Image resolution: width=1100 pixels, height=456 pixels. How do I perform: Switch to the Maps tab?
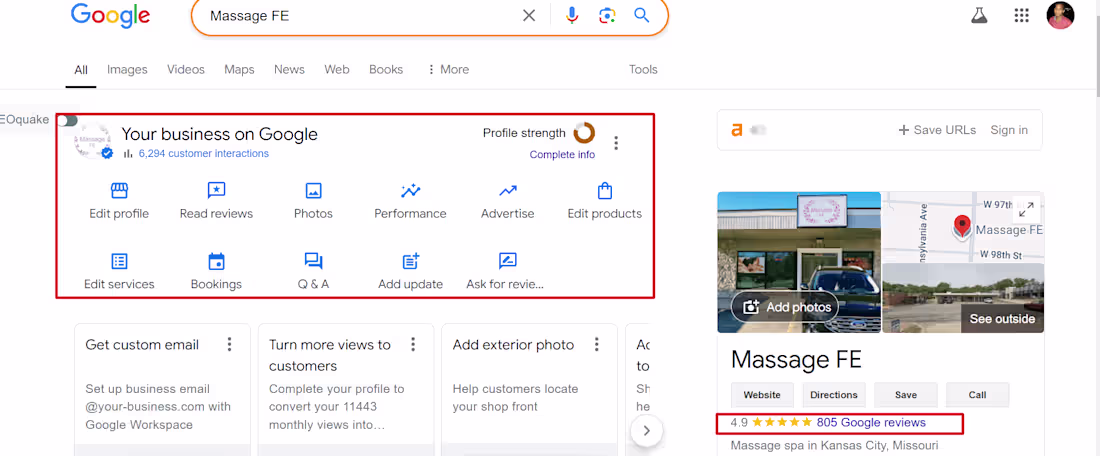point(239,69)
